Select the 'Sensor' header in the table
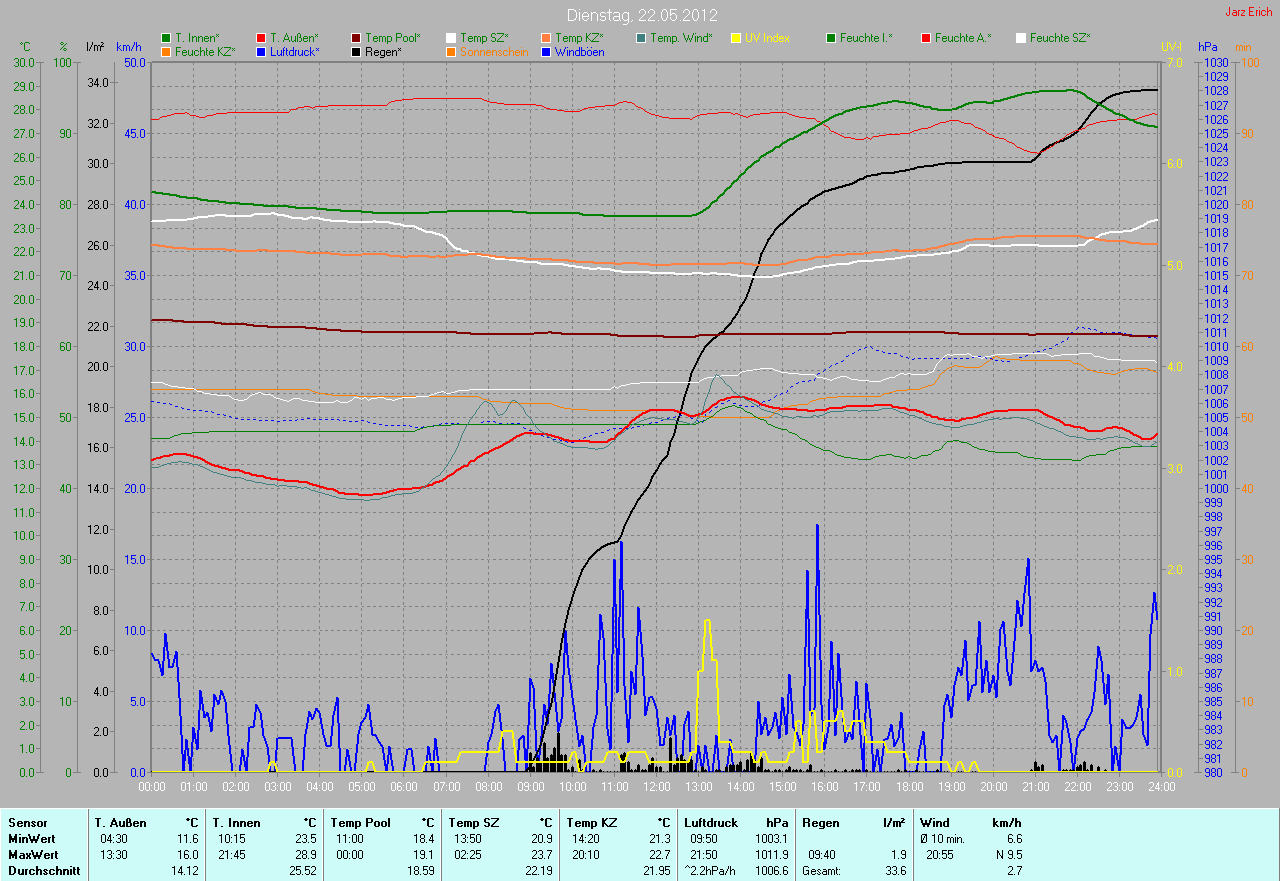This screenshot has height=881, width=1280. coord(26,823)
